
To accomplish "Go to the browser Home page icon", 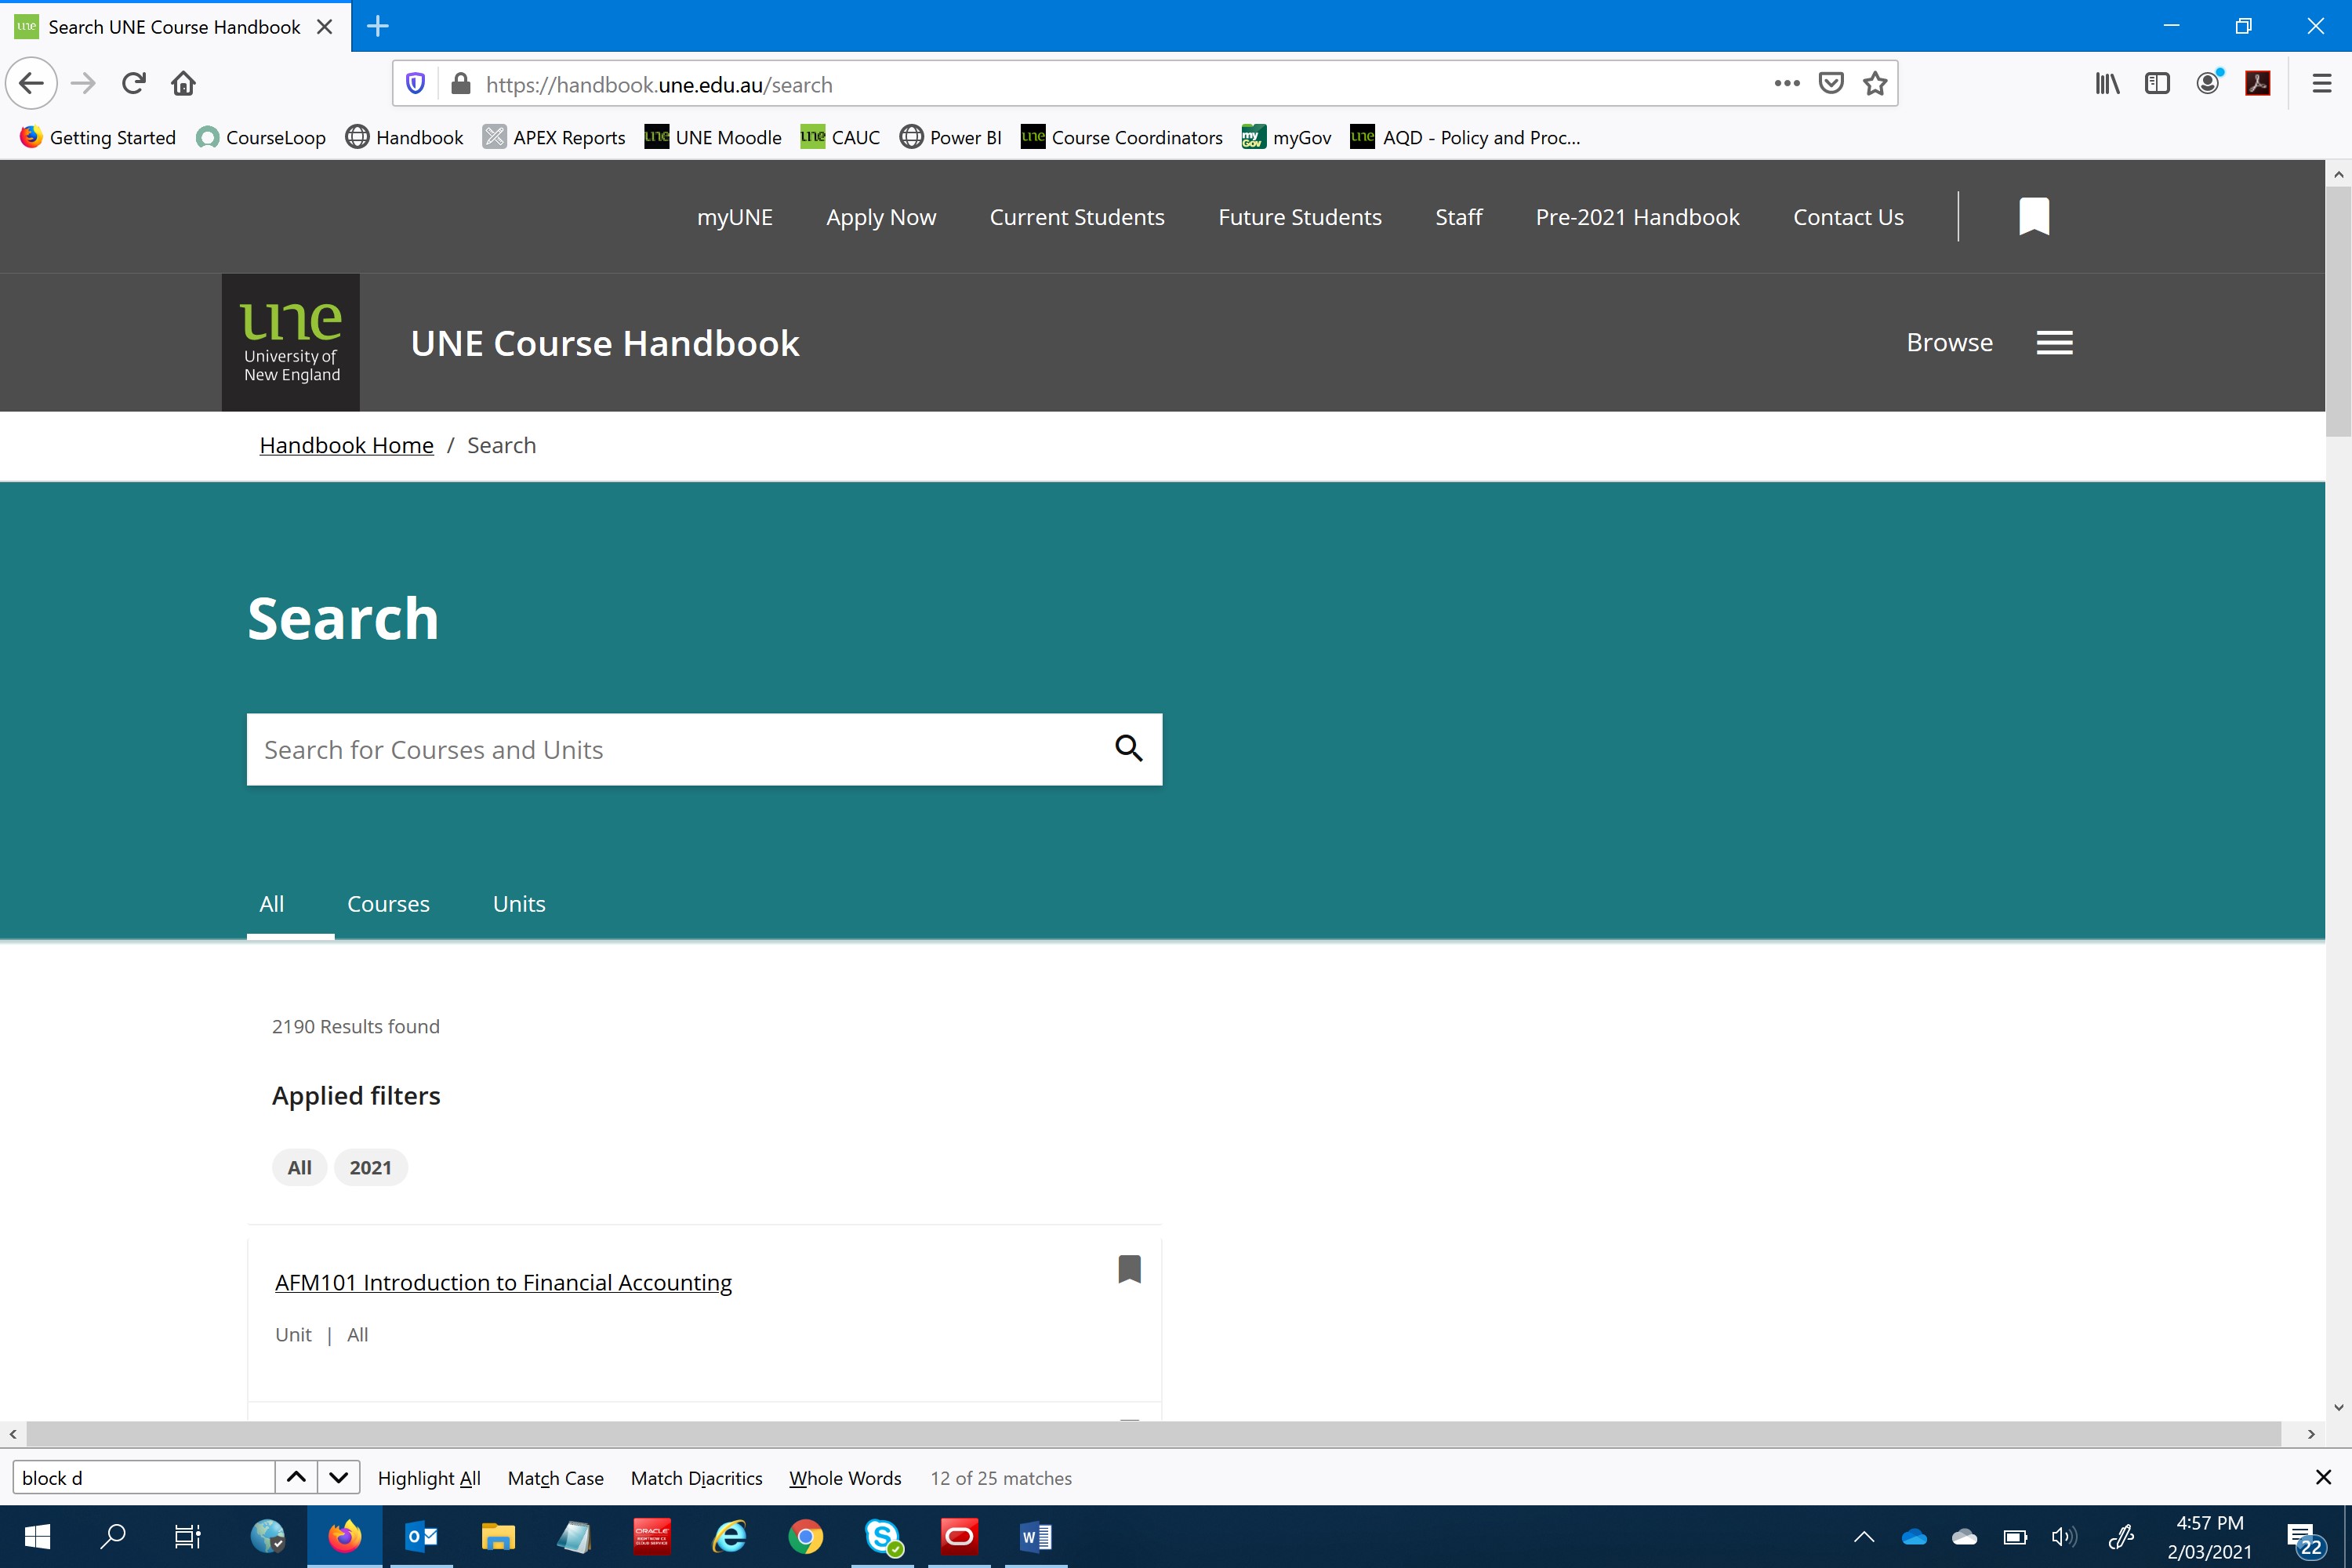I will (183, 84).
